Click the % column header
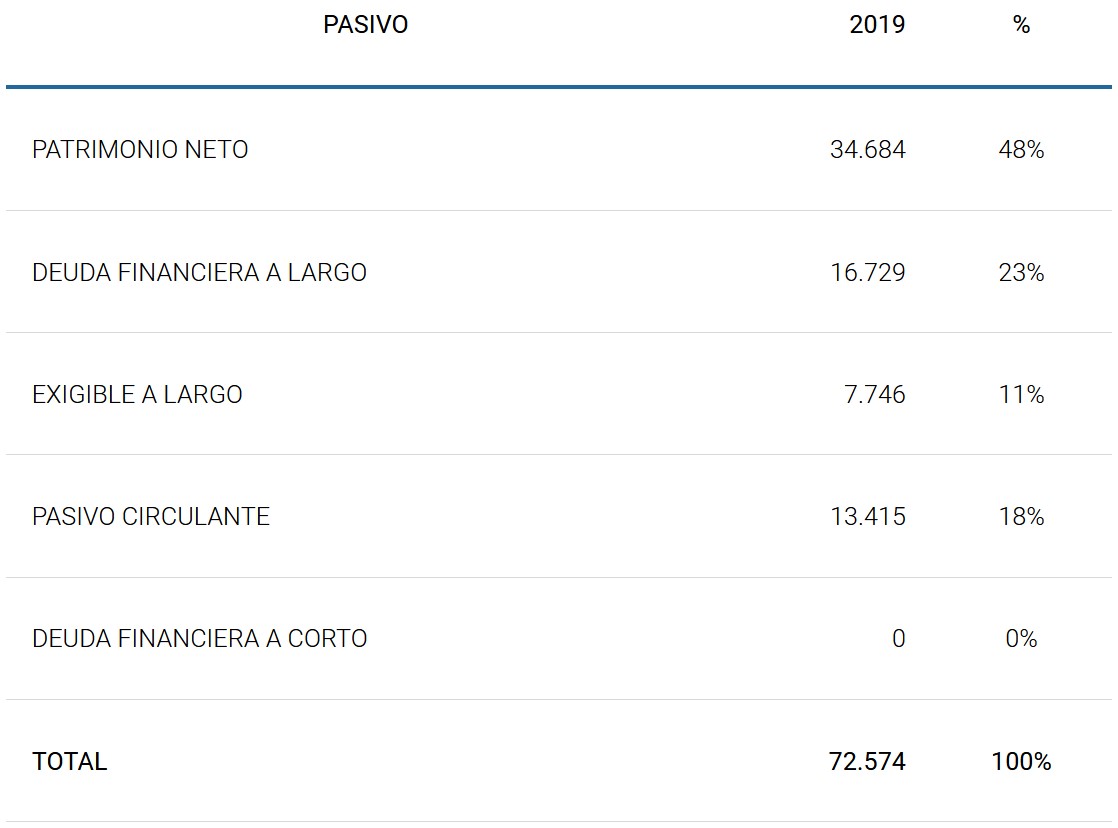 point(1021,25)
